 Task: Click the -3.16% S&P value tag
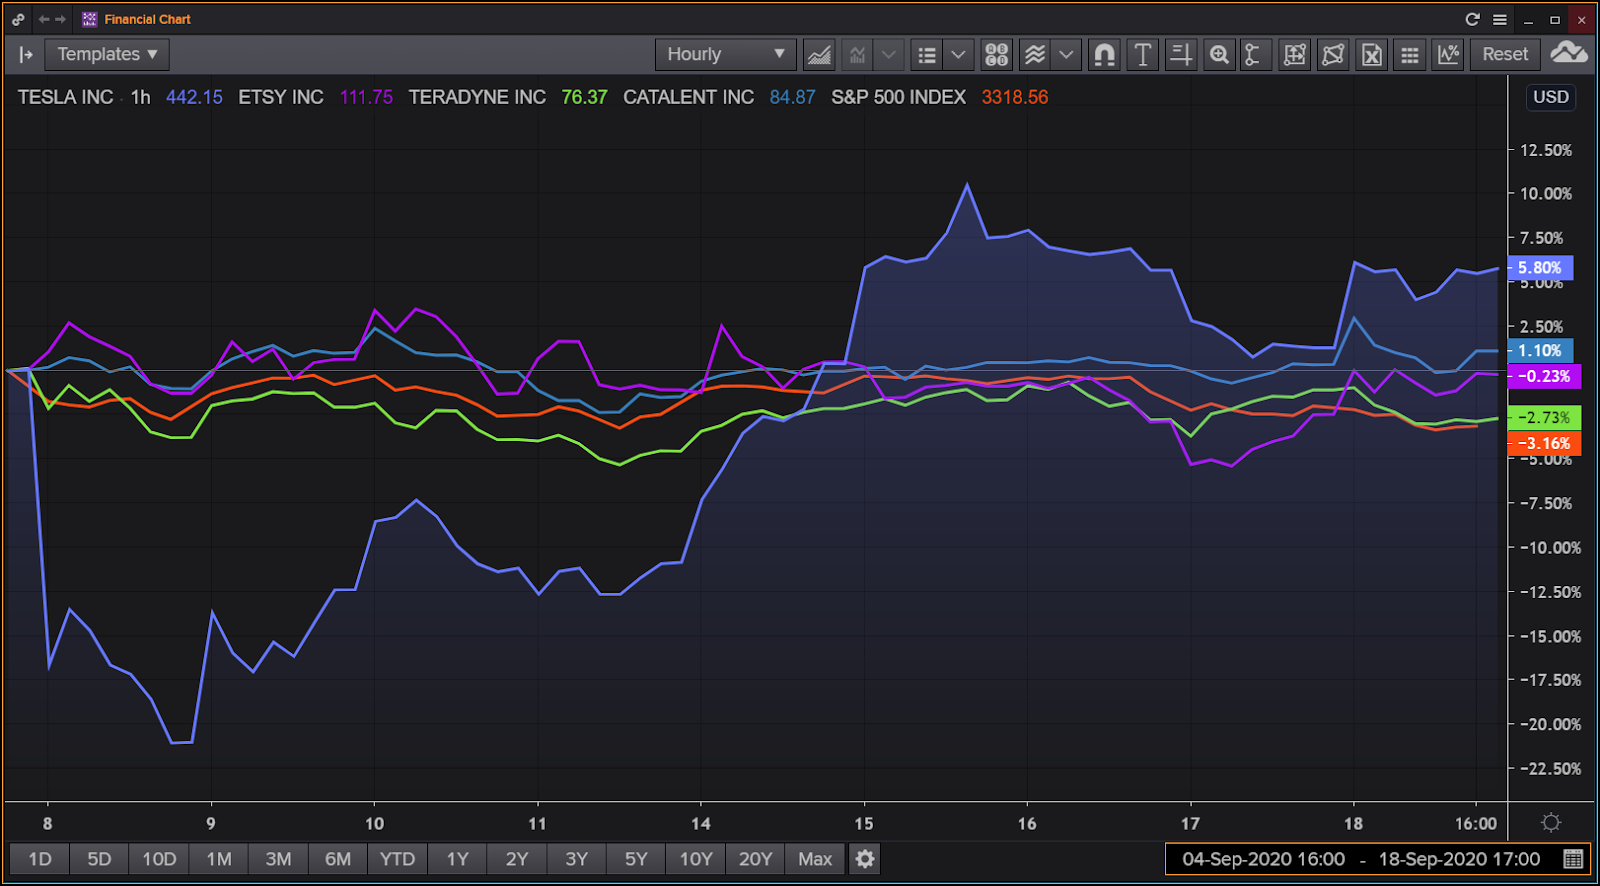1544,444
